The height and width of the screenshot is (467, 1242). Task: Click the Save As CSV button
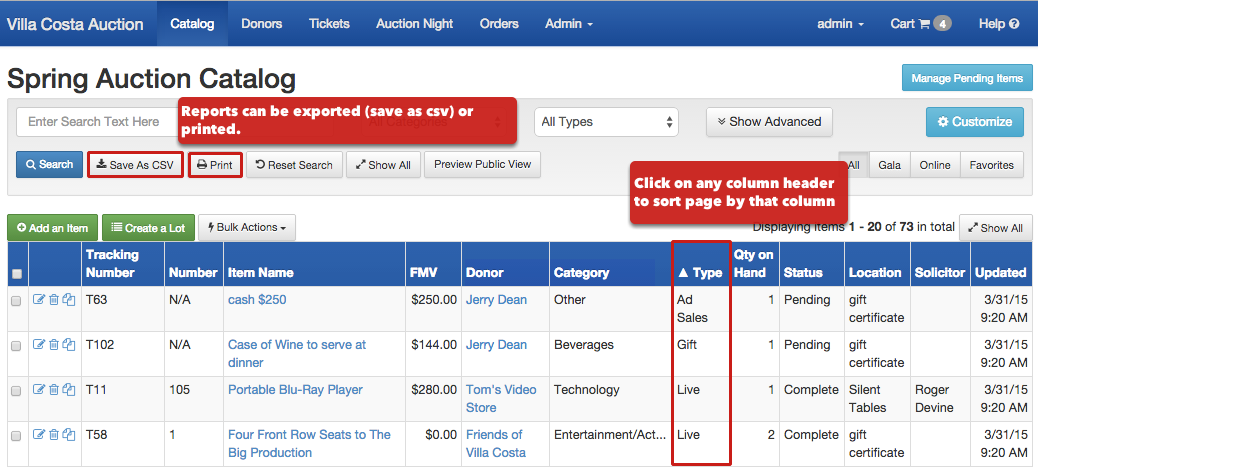click(135, 165)
